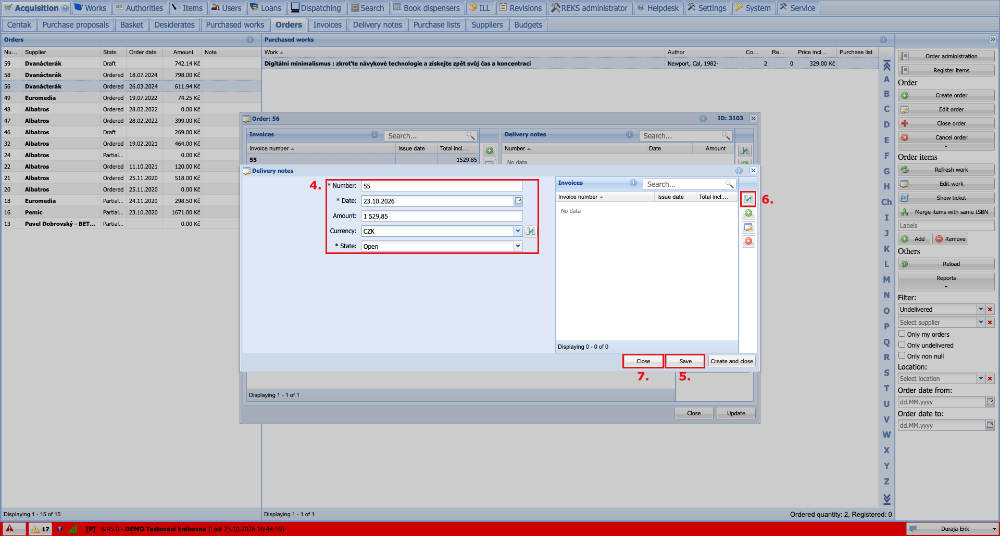Image resolution: width=1000 pixels, height=536 pixels.
Task: Jump to top with double up arrow in alphabet bar
Action: (886, 65)
